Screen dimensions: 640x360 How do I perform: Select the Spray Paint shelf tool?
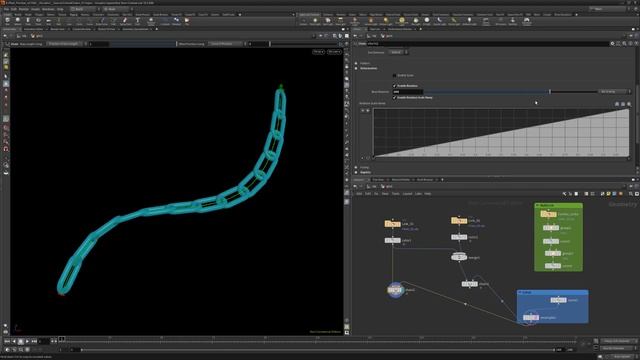(125, 21)
